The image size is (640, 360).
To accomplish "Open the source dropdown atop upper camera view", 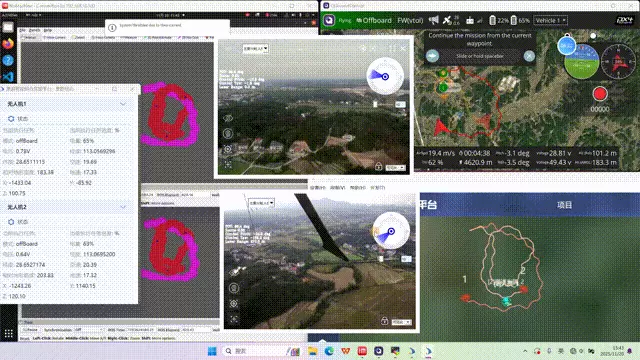I will pyautogui.click(x=256, y=49).
